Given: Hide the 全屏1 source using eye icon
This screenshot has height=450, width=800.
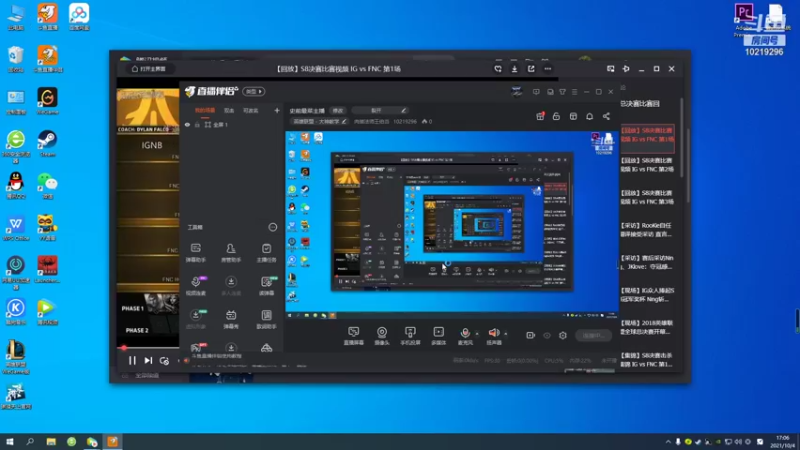Looking at the screenshot, I should 187,124.
